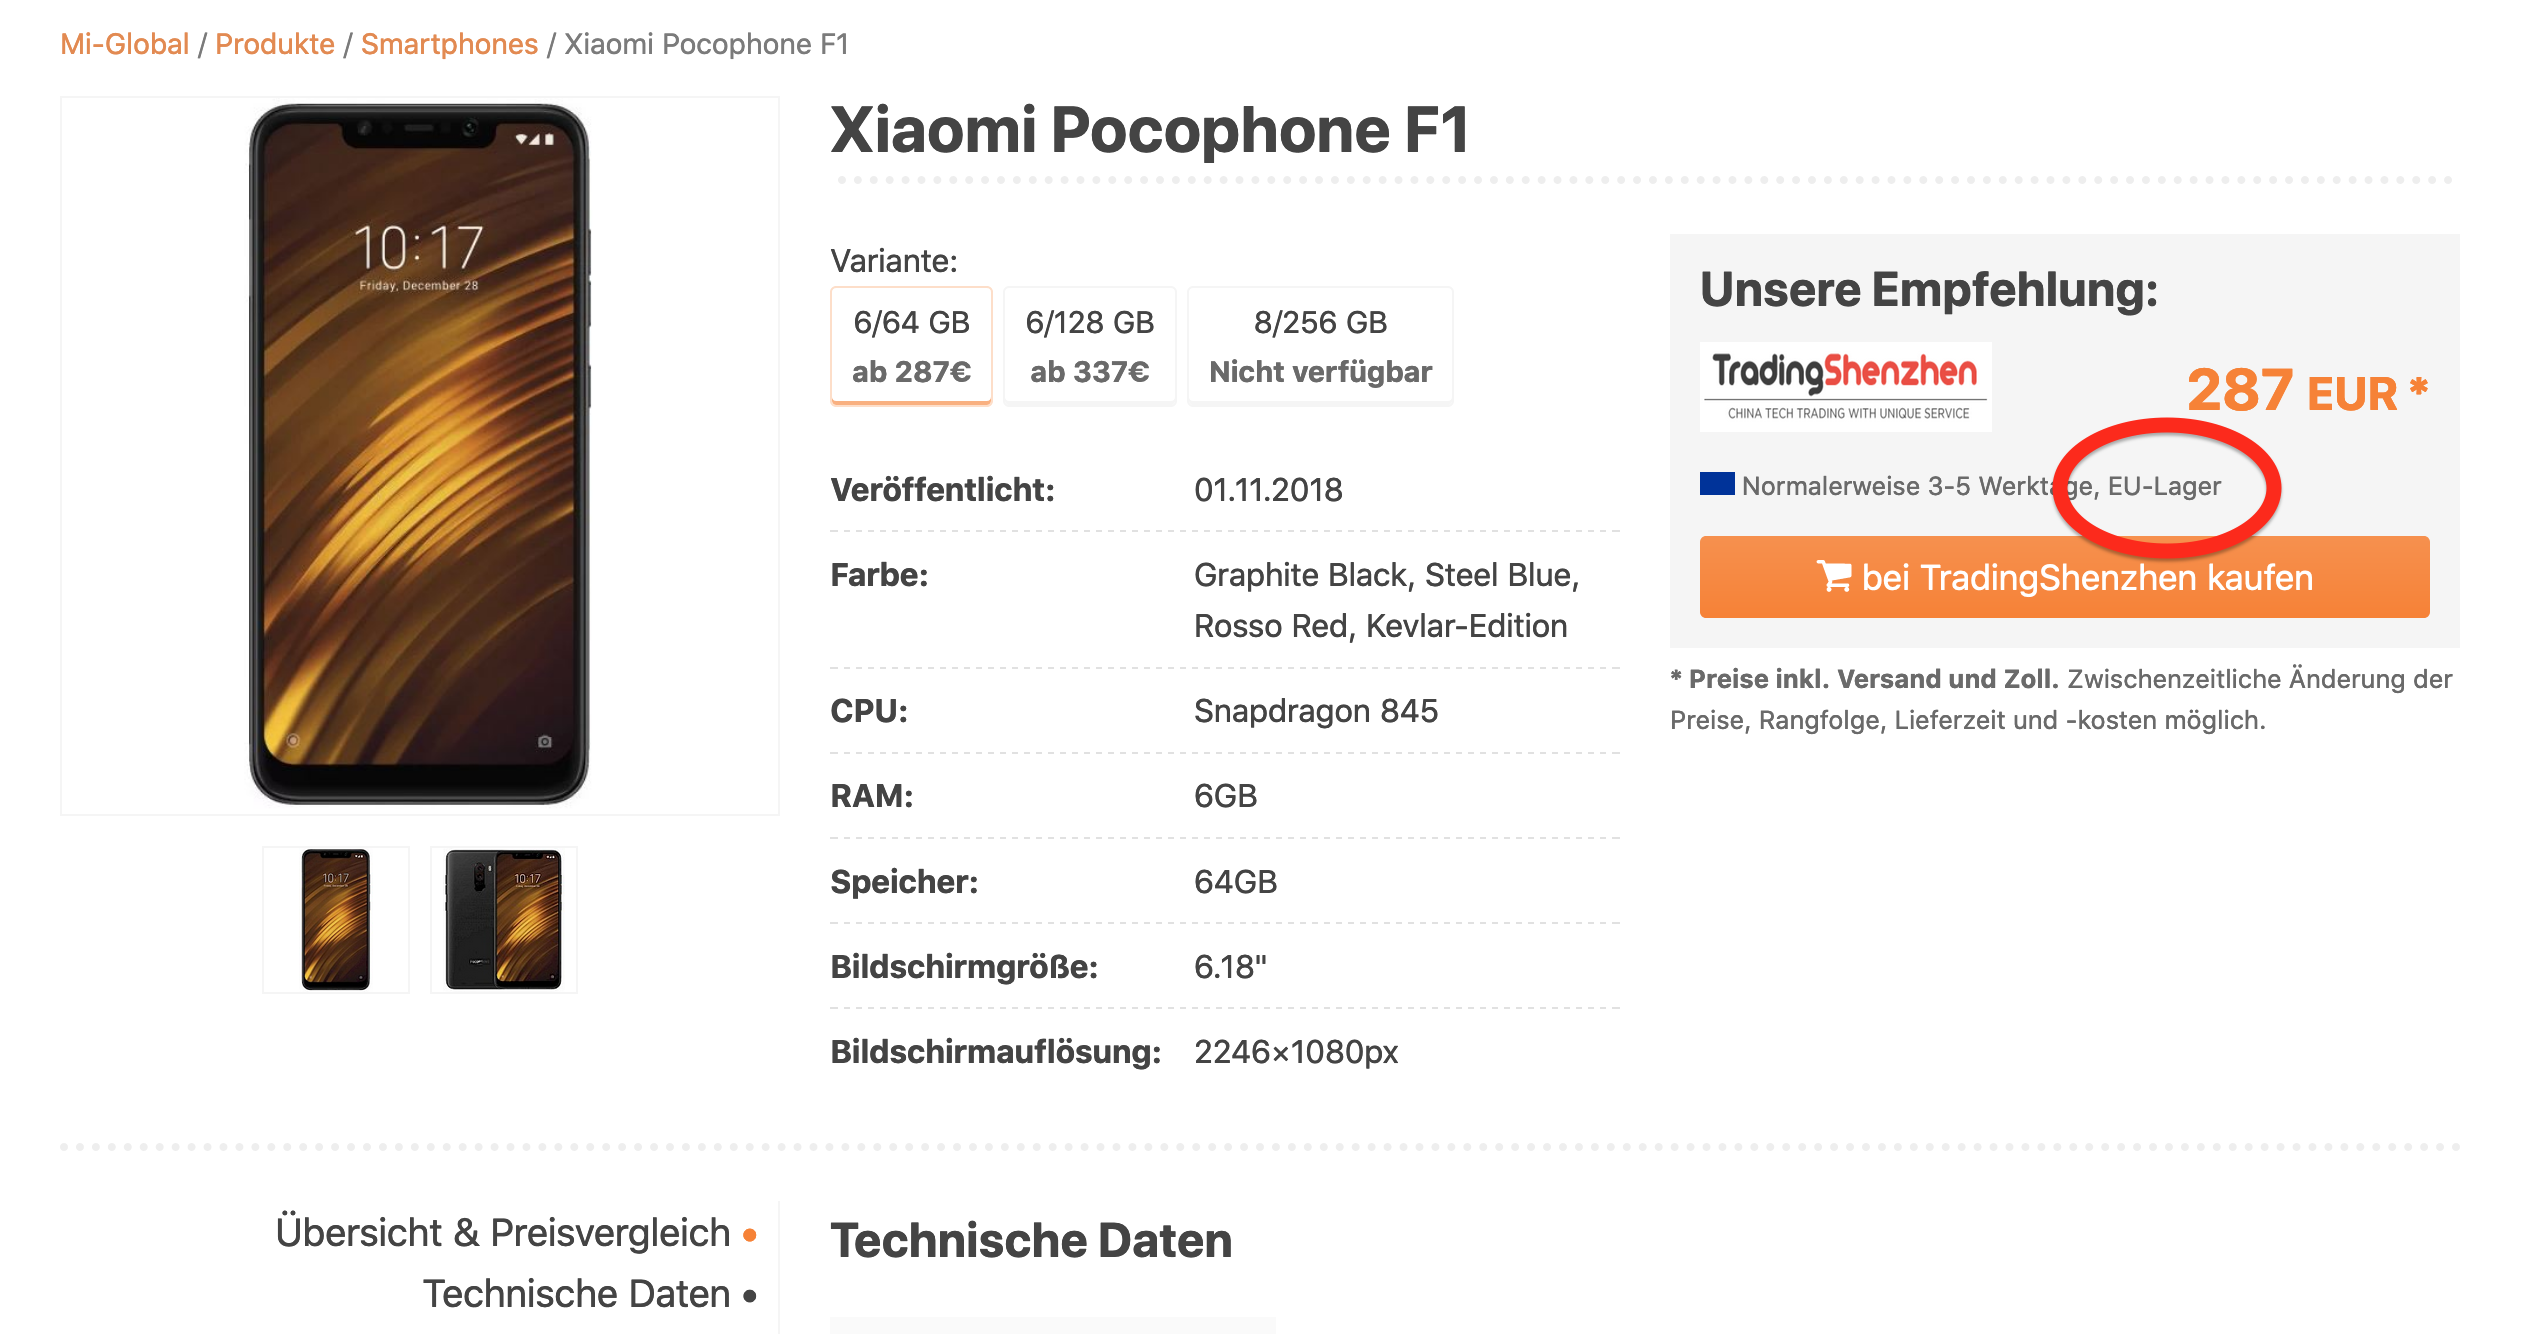Click the TradingShenzhen logo
This screenshot has width=2528, height=1334.
click(1845, 387)
